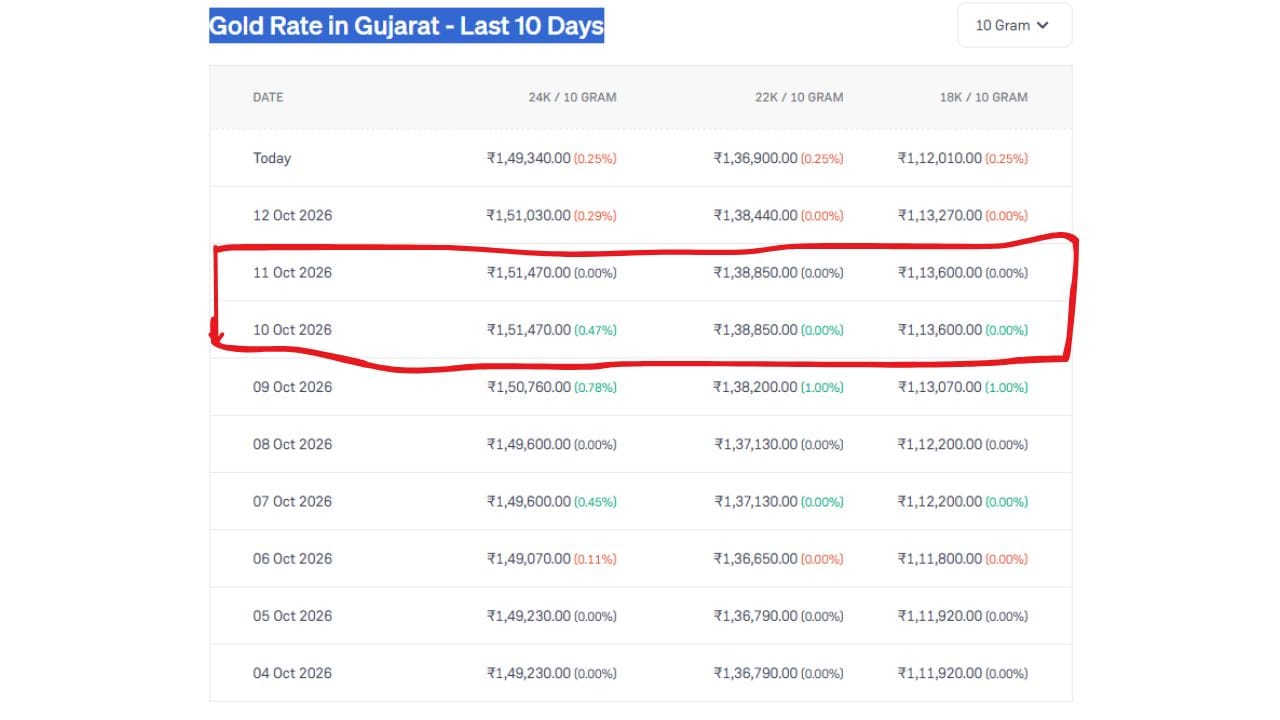Image resolution: width=1280 pixels, height=720 pixels.
Task: Select the 12 Oct 2026 date cell
Action: coord(292,215)
